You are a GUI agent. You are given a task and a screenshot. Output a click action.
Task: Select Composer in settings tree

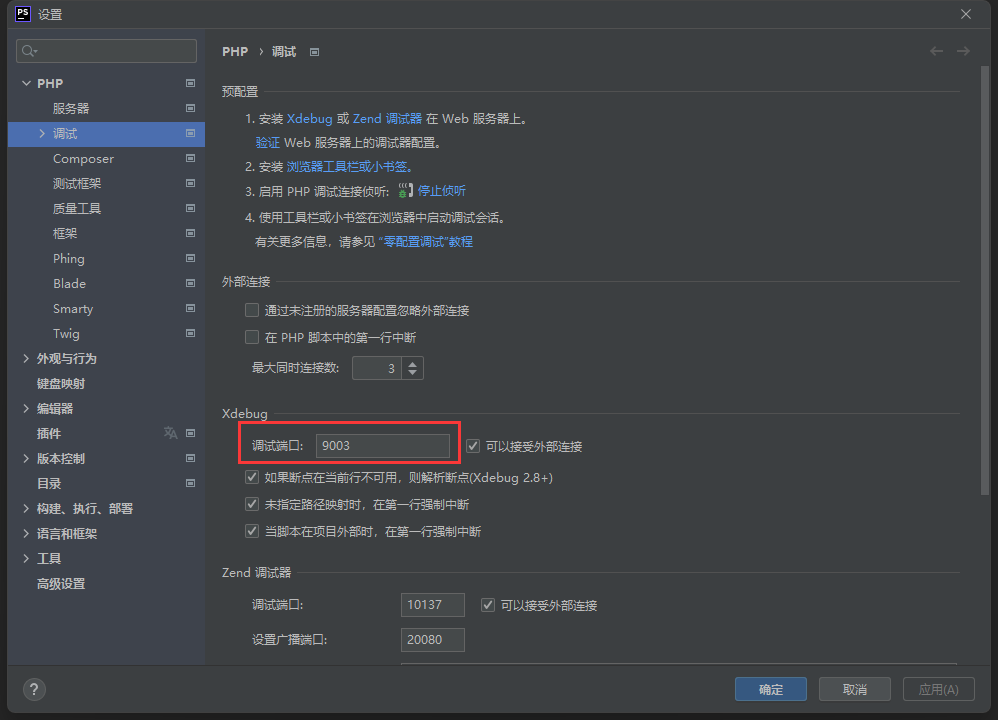(x=83, y=159)
